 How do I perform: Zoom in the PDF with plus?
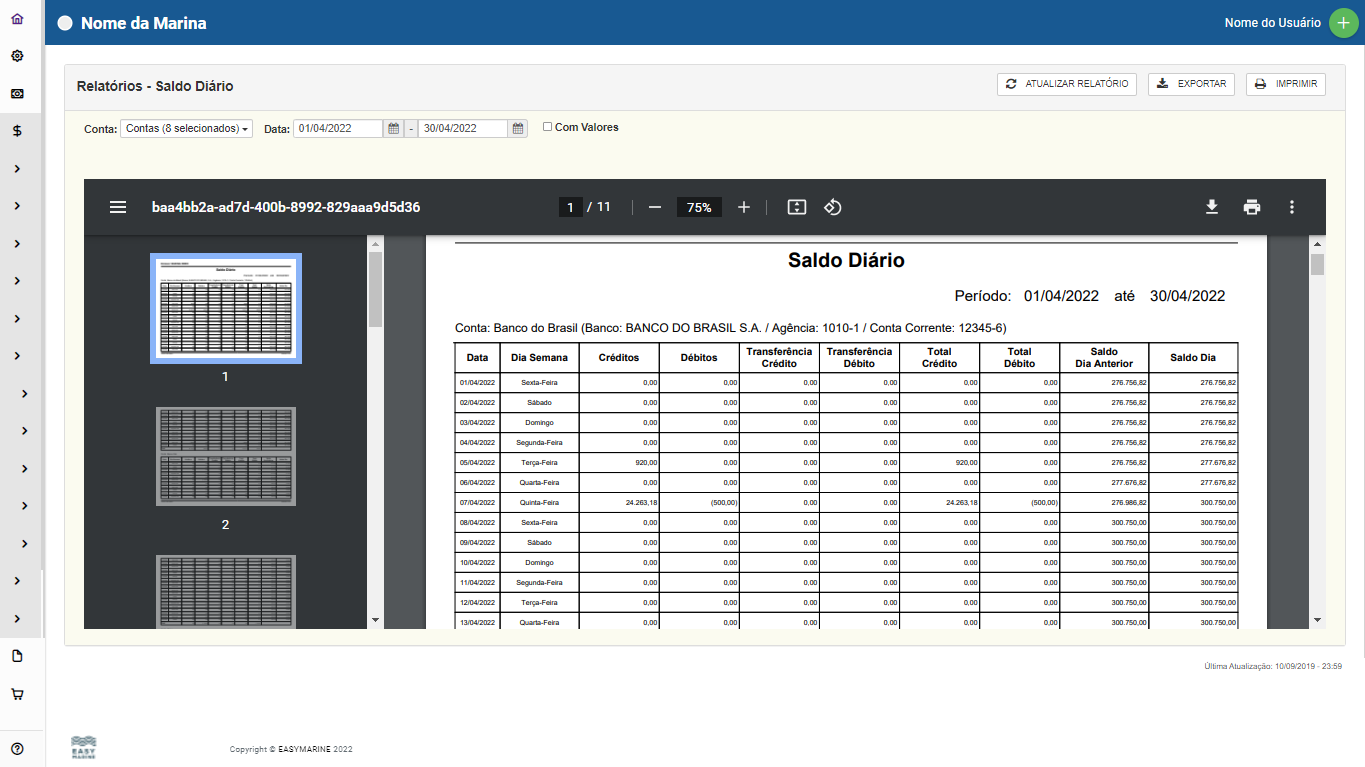[x=743, y=207]
